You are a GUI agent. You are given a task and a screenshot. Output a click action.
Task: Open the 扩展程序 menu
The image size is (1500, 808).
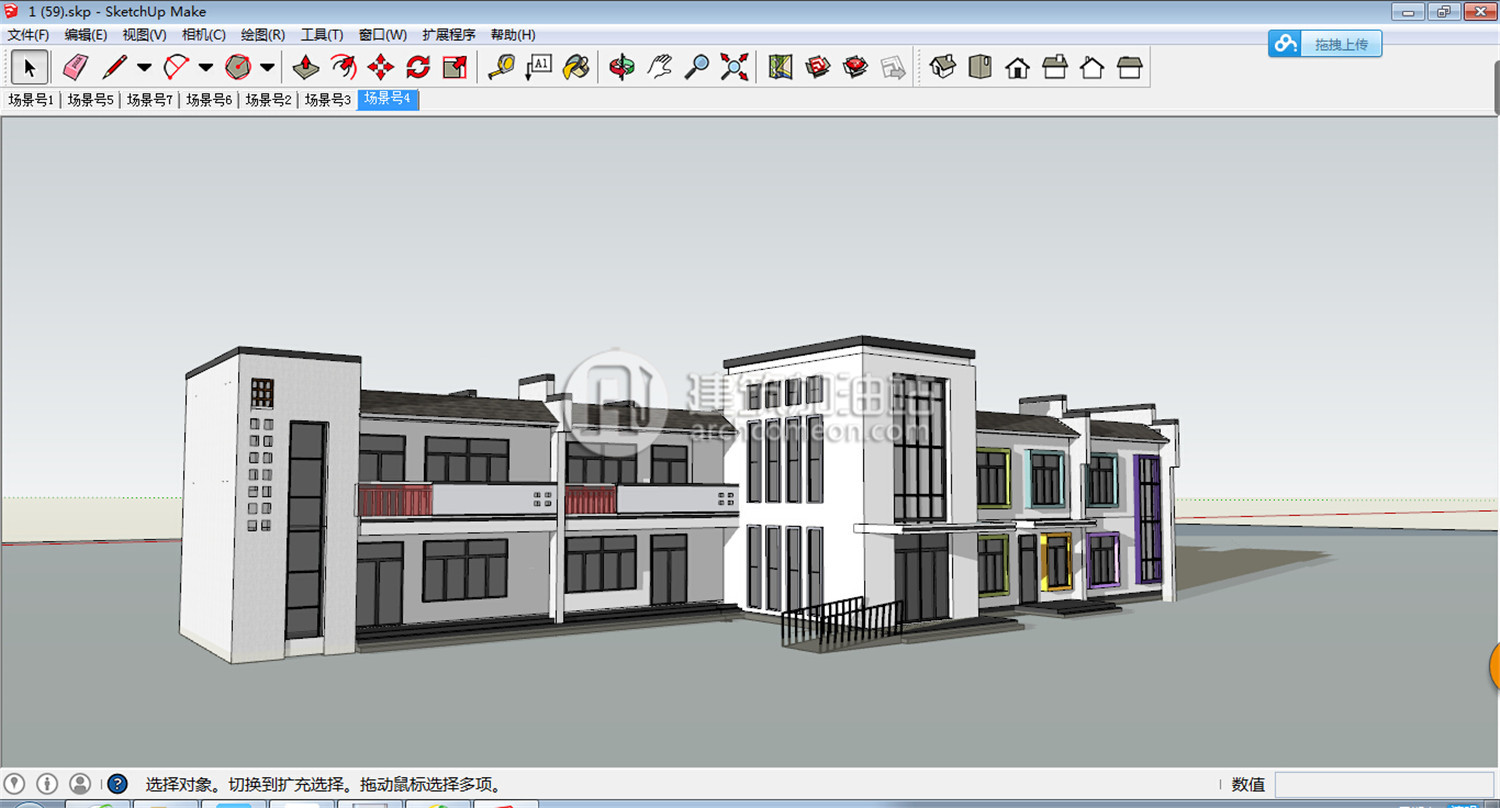coord(449,35)
